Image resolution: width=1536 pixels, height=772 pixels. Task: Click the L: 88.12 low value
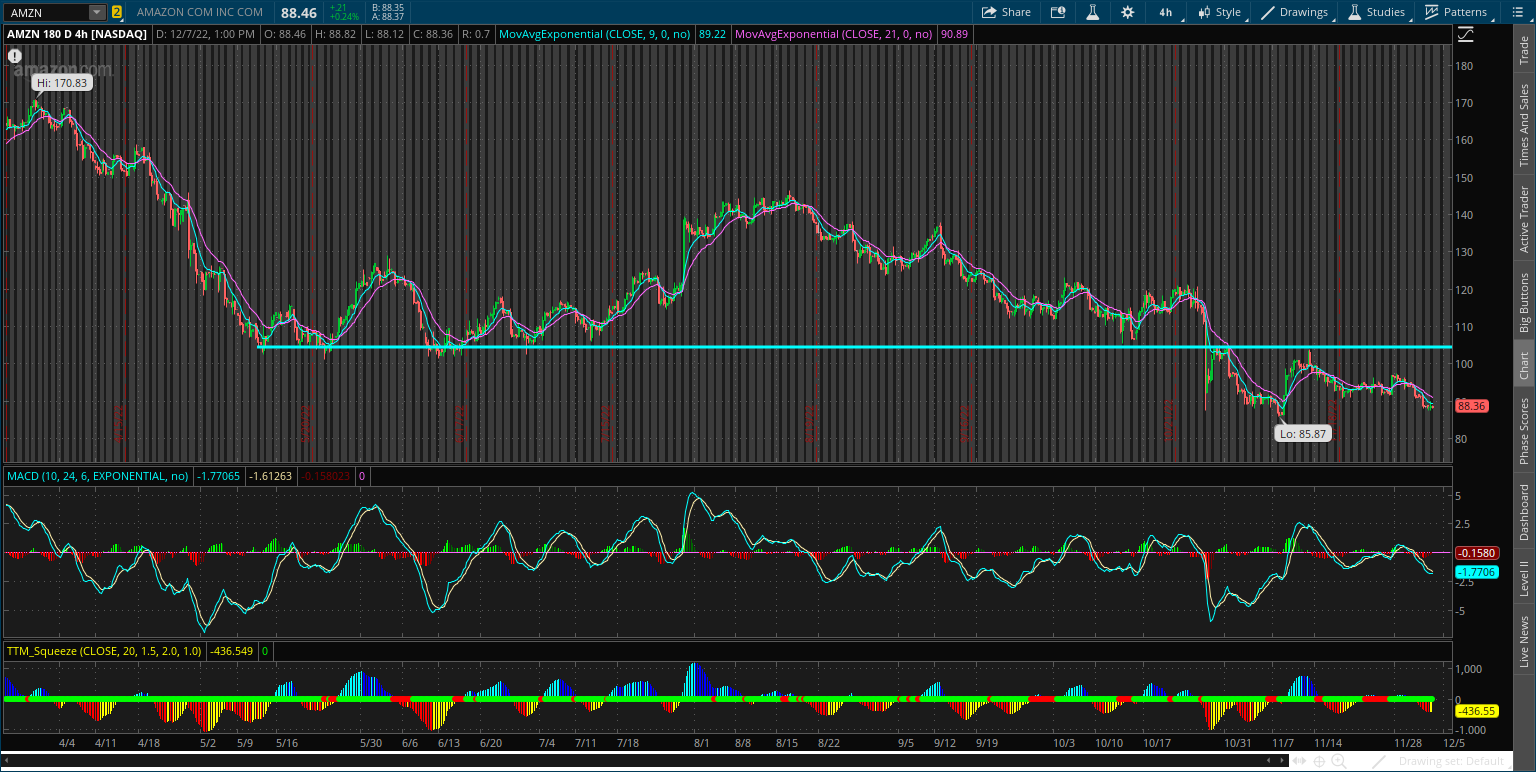pyautogui.click(x=384, y=34)
